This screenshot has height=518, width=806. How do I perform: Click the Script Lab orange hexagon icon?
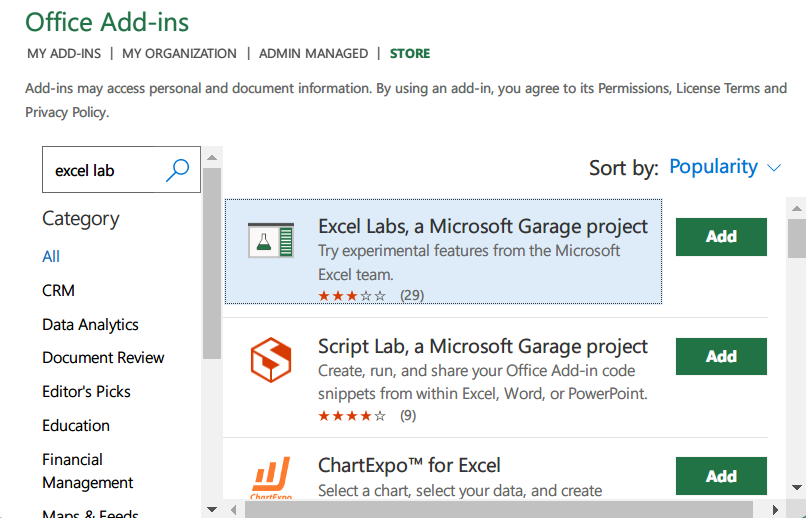coord(271,360)
